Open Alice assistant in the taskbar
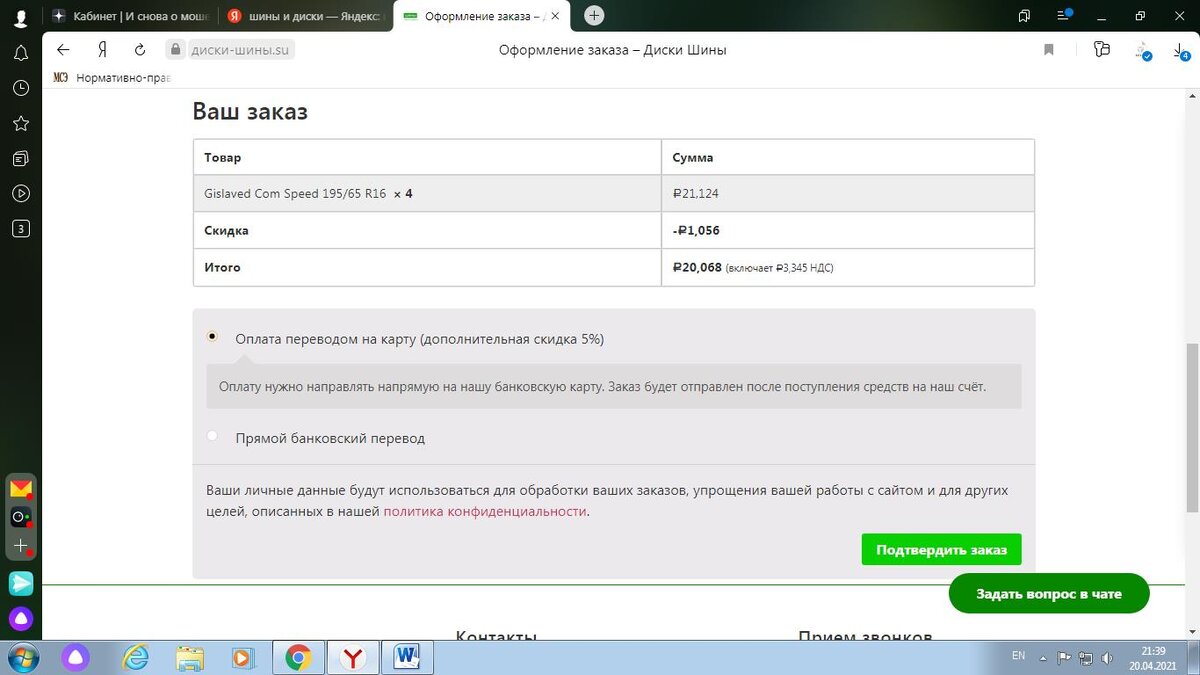Viewport: 1200px width, 675px height. coord(76,657)
